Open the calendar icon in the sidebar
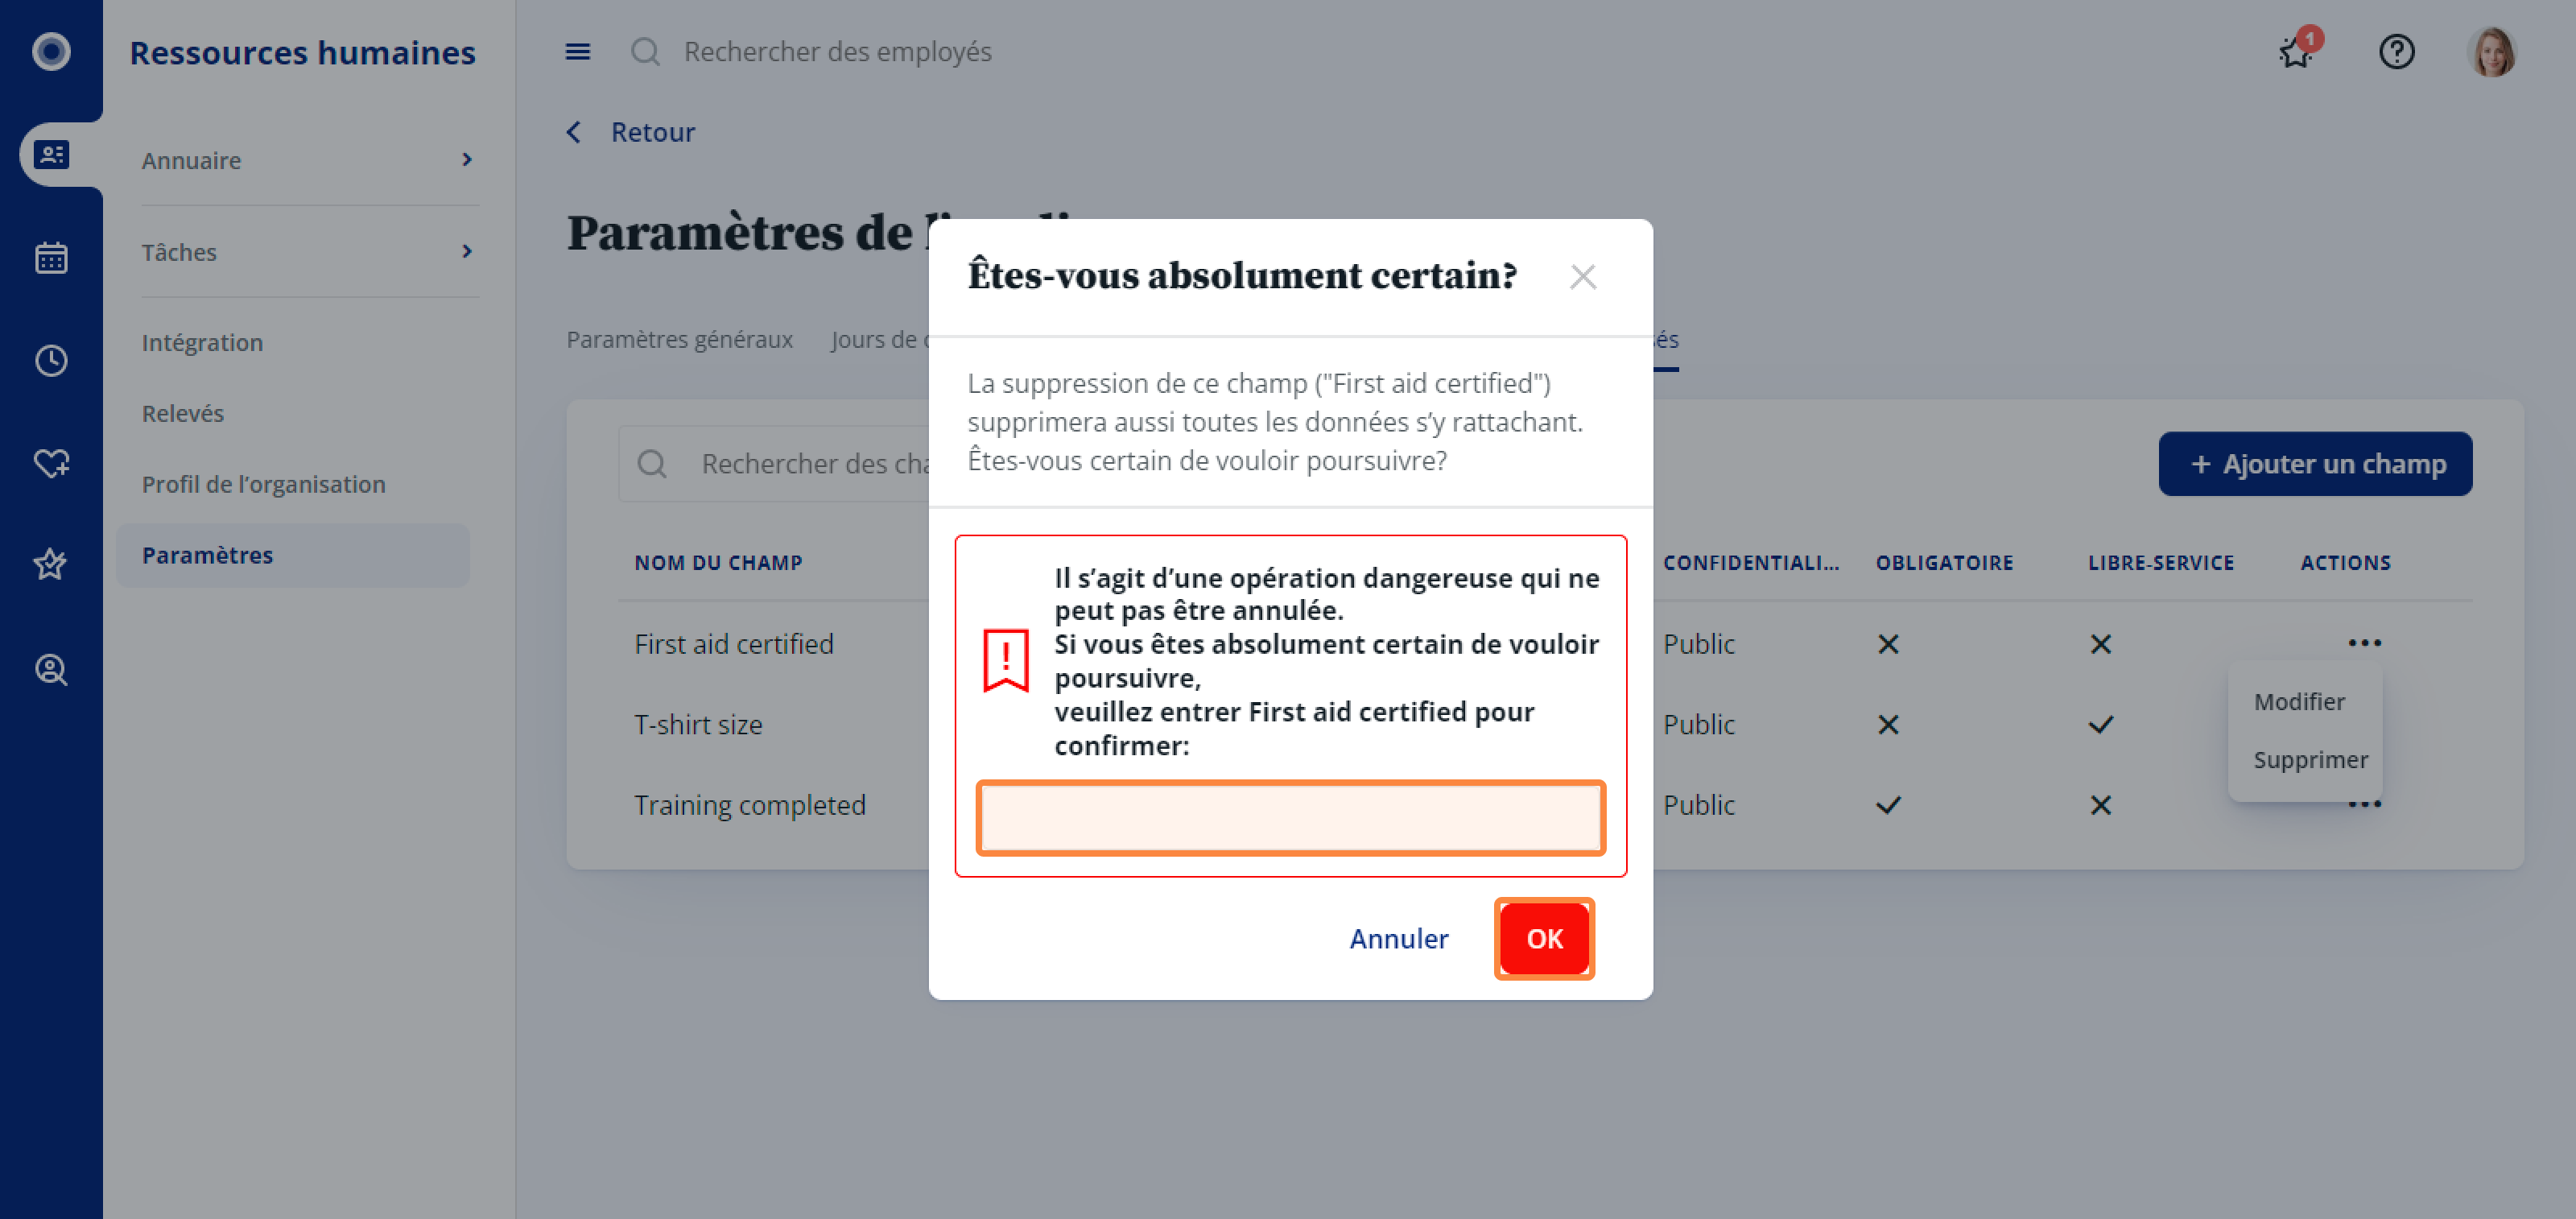This screenshot has width=2576, height=1219. tap(51, 258)
